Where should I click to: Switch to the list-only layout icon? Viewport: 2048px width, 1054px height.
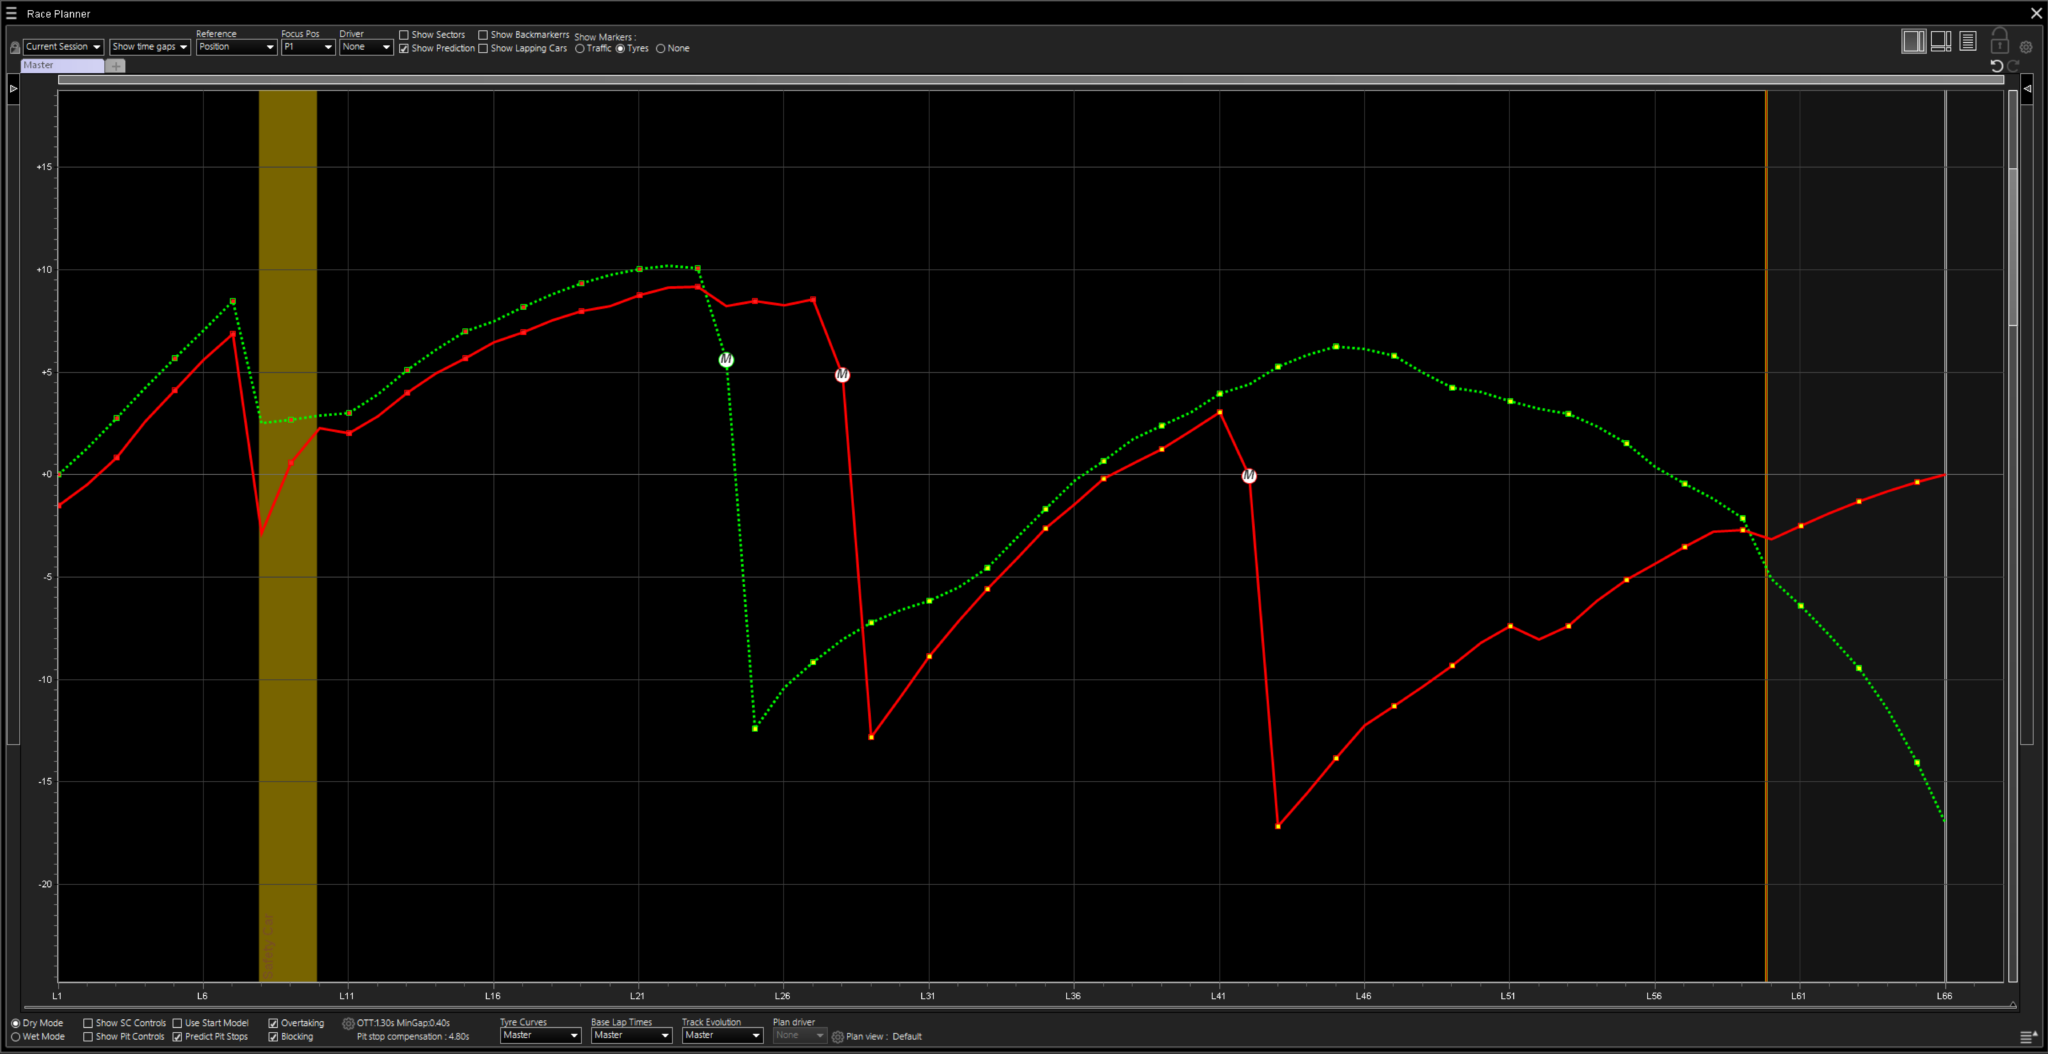pos(1968,41)
